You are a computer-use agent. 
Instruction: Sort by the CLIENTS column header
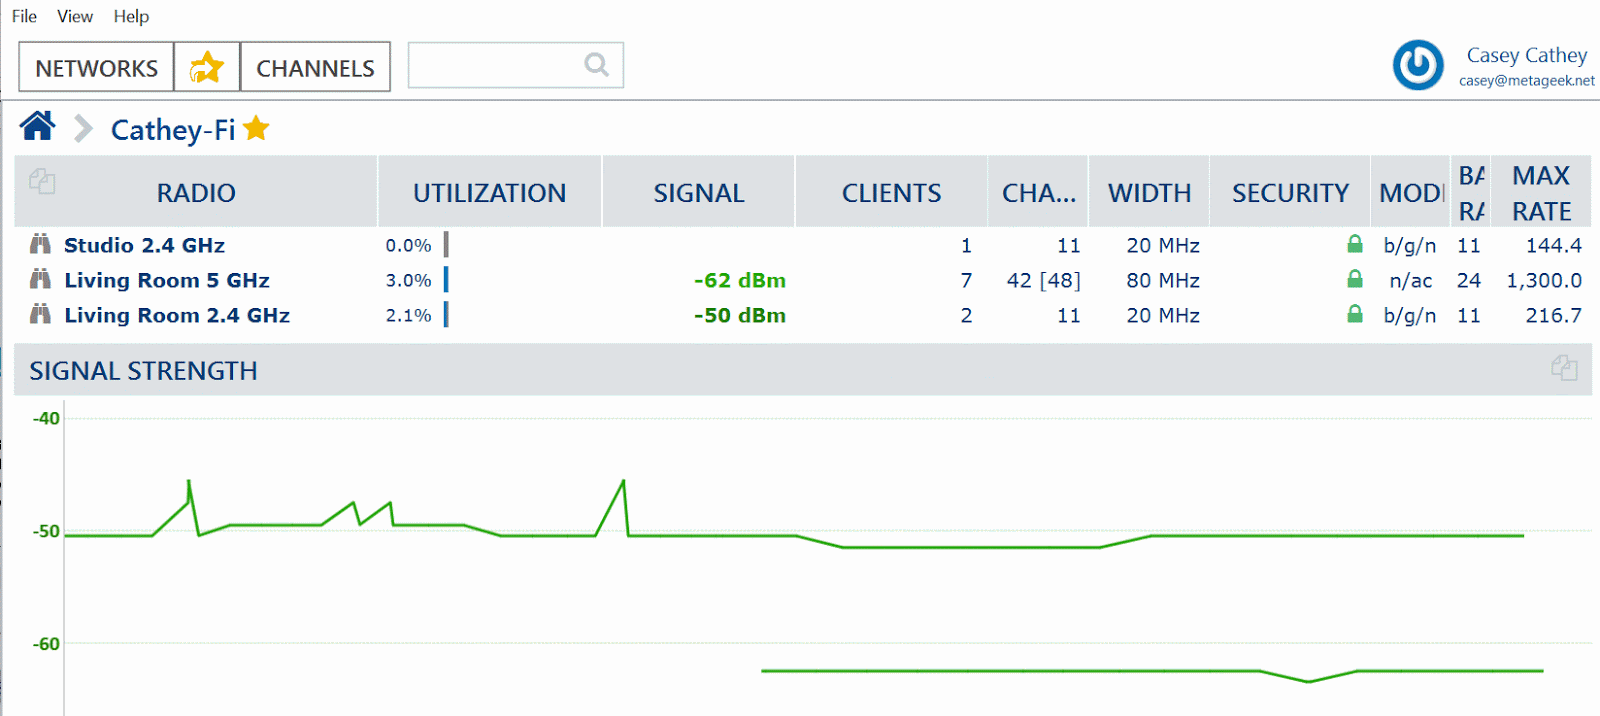891,193
